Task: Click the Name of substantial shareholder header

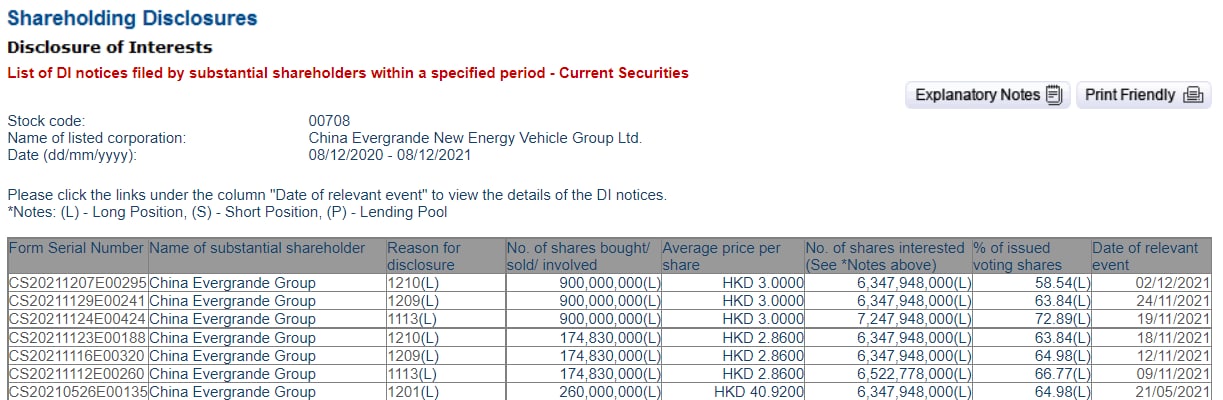Action: click(x=257, y=248)
